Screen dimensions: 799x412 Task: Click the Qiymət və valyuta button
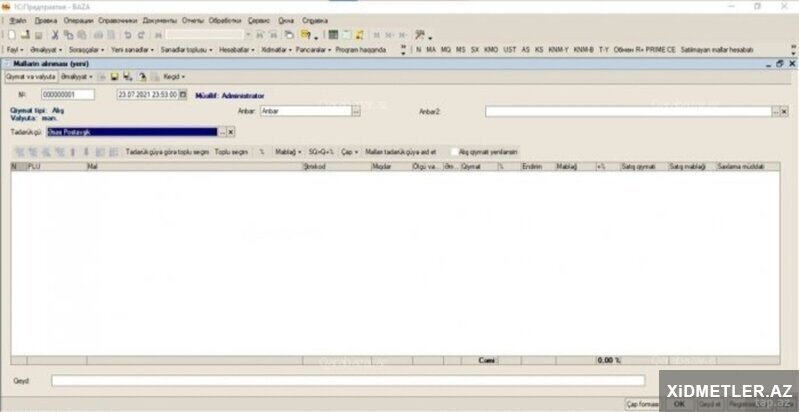pos(29,76)
